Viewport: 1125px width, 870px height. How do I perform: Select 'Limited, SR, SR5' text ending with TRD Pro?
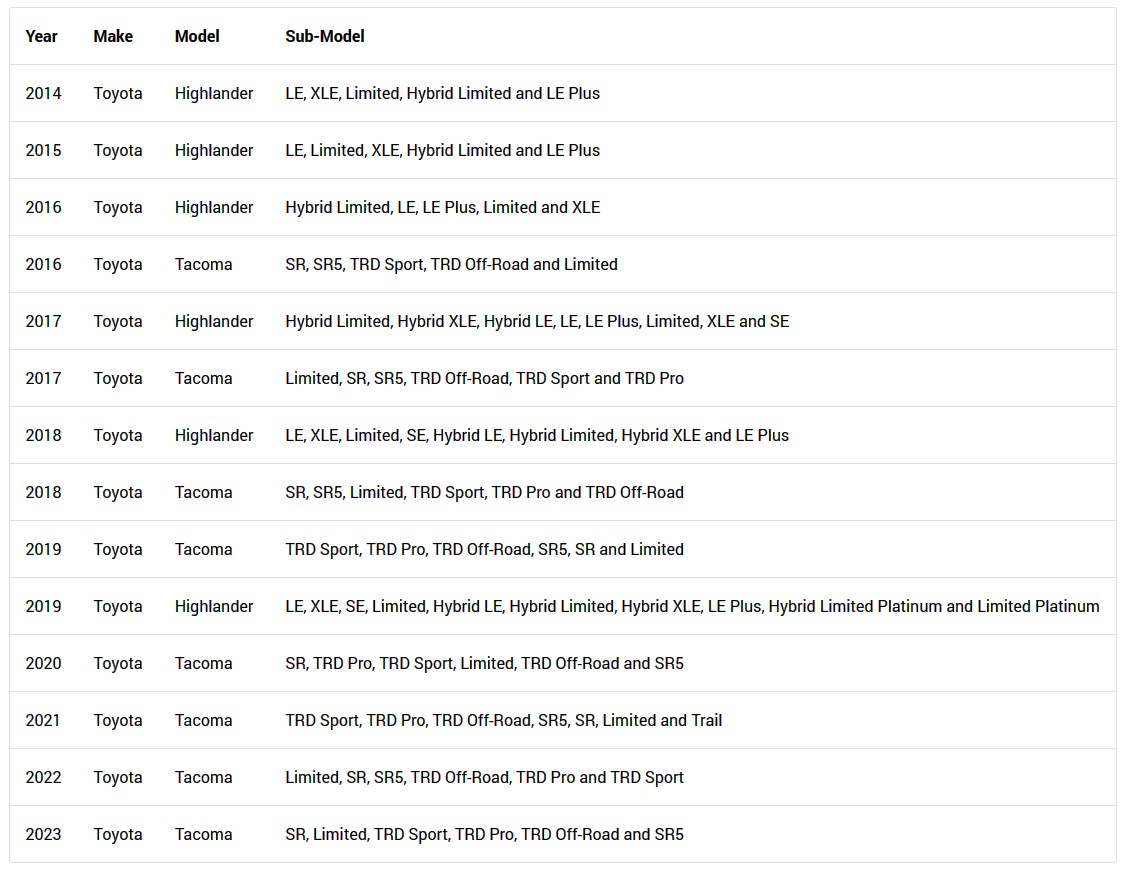coord(484,379)
